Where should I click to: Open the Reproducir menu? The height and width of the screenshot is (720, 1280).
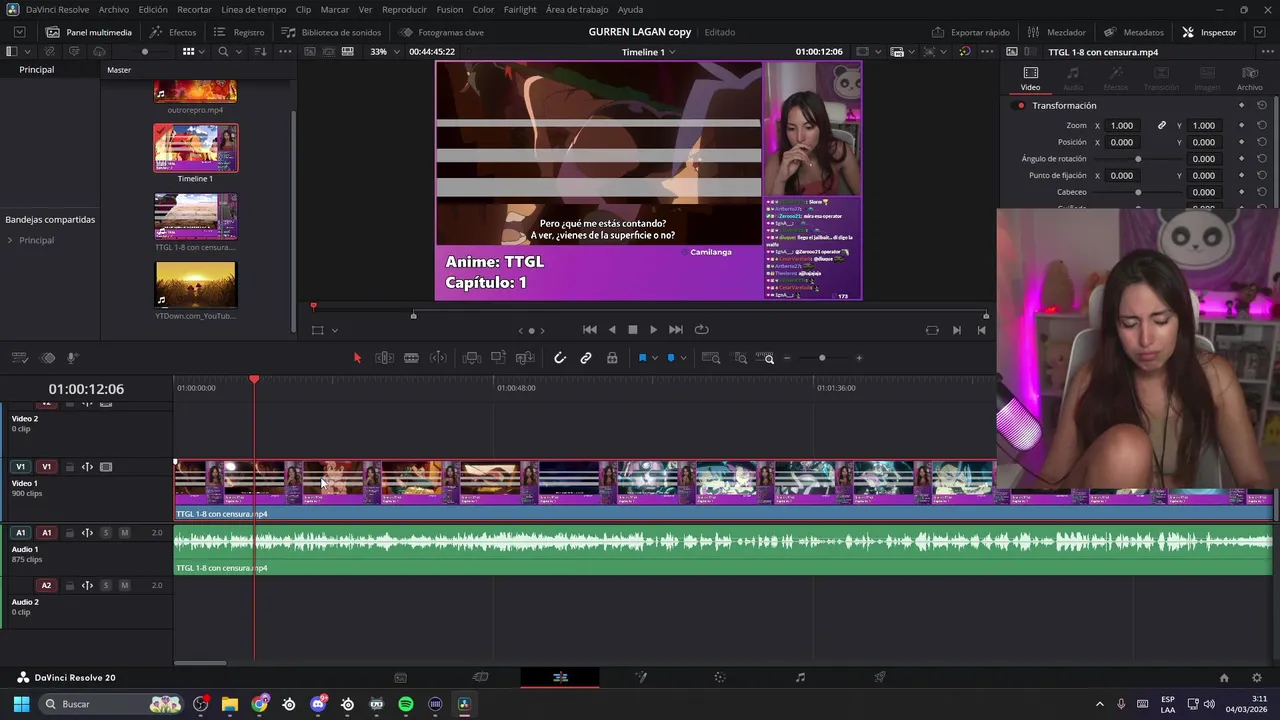point(404,9)
